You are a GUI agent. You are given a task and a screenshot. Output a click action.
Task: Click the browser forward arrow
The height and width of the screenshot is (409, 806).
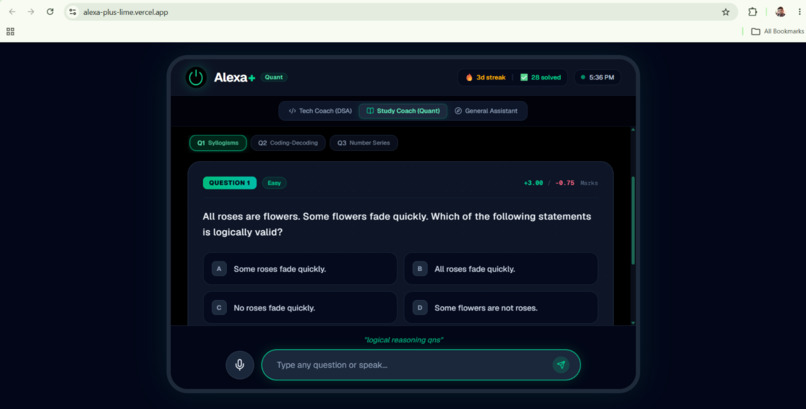[x=31, y=12]
